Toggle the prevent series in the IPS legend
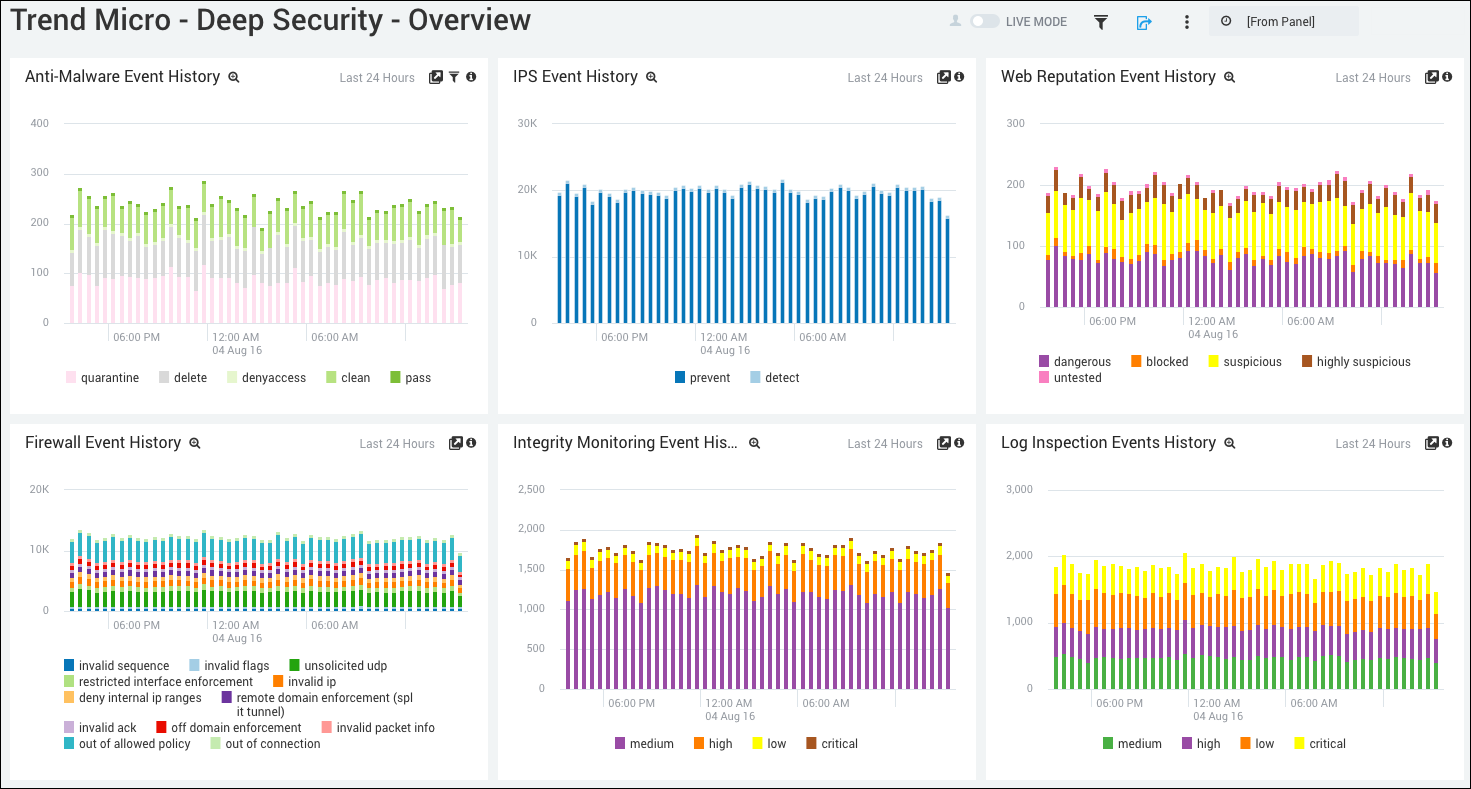The height and width of the screenshot is (789, 1471). point(707,377)
